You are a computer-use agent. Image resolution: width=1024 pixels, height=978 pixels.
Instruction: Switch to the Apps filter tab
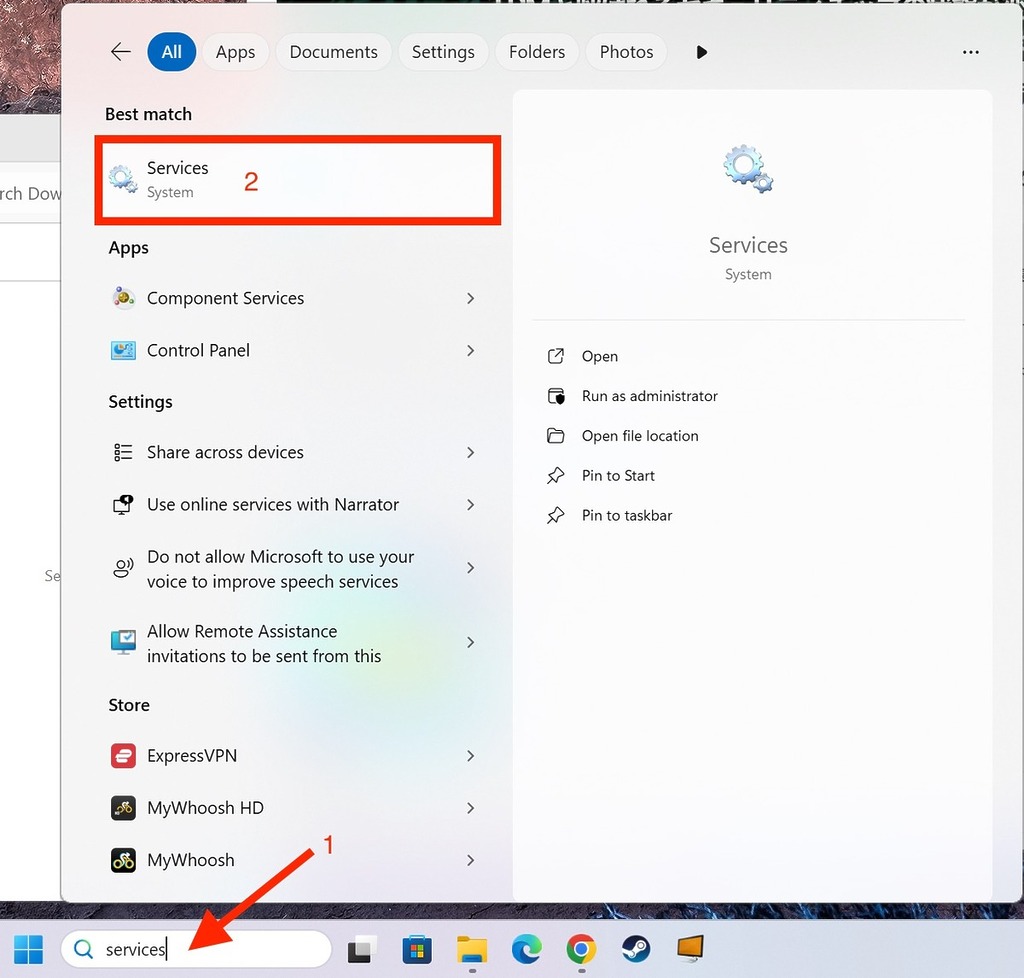click(235, 51)
